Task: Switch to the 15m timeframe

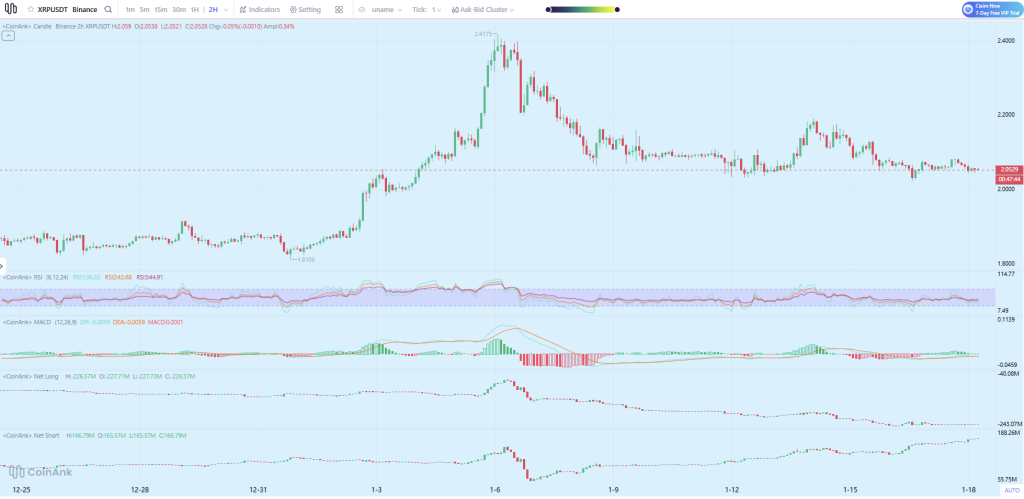Action: pos(161,9)
